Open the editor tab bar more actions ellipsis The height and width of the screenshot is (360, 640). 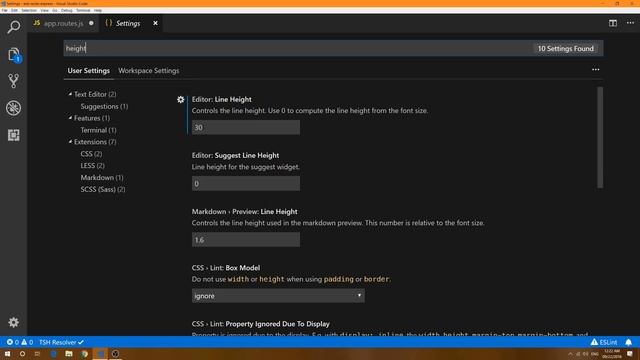pos(630,23)
